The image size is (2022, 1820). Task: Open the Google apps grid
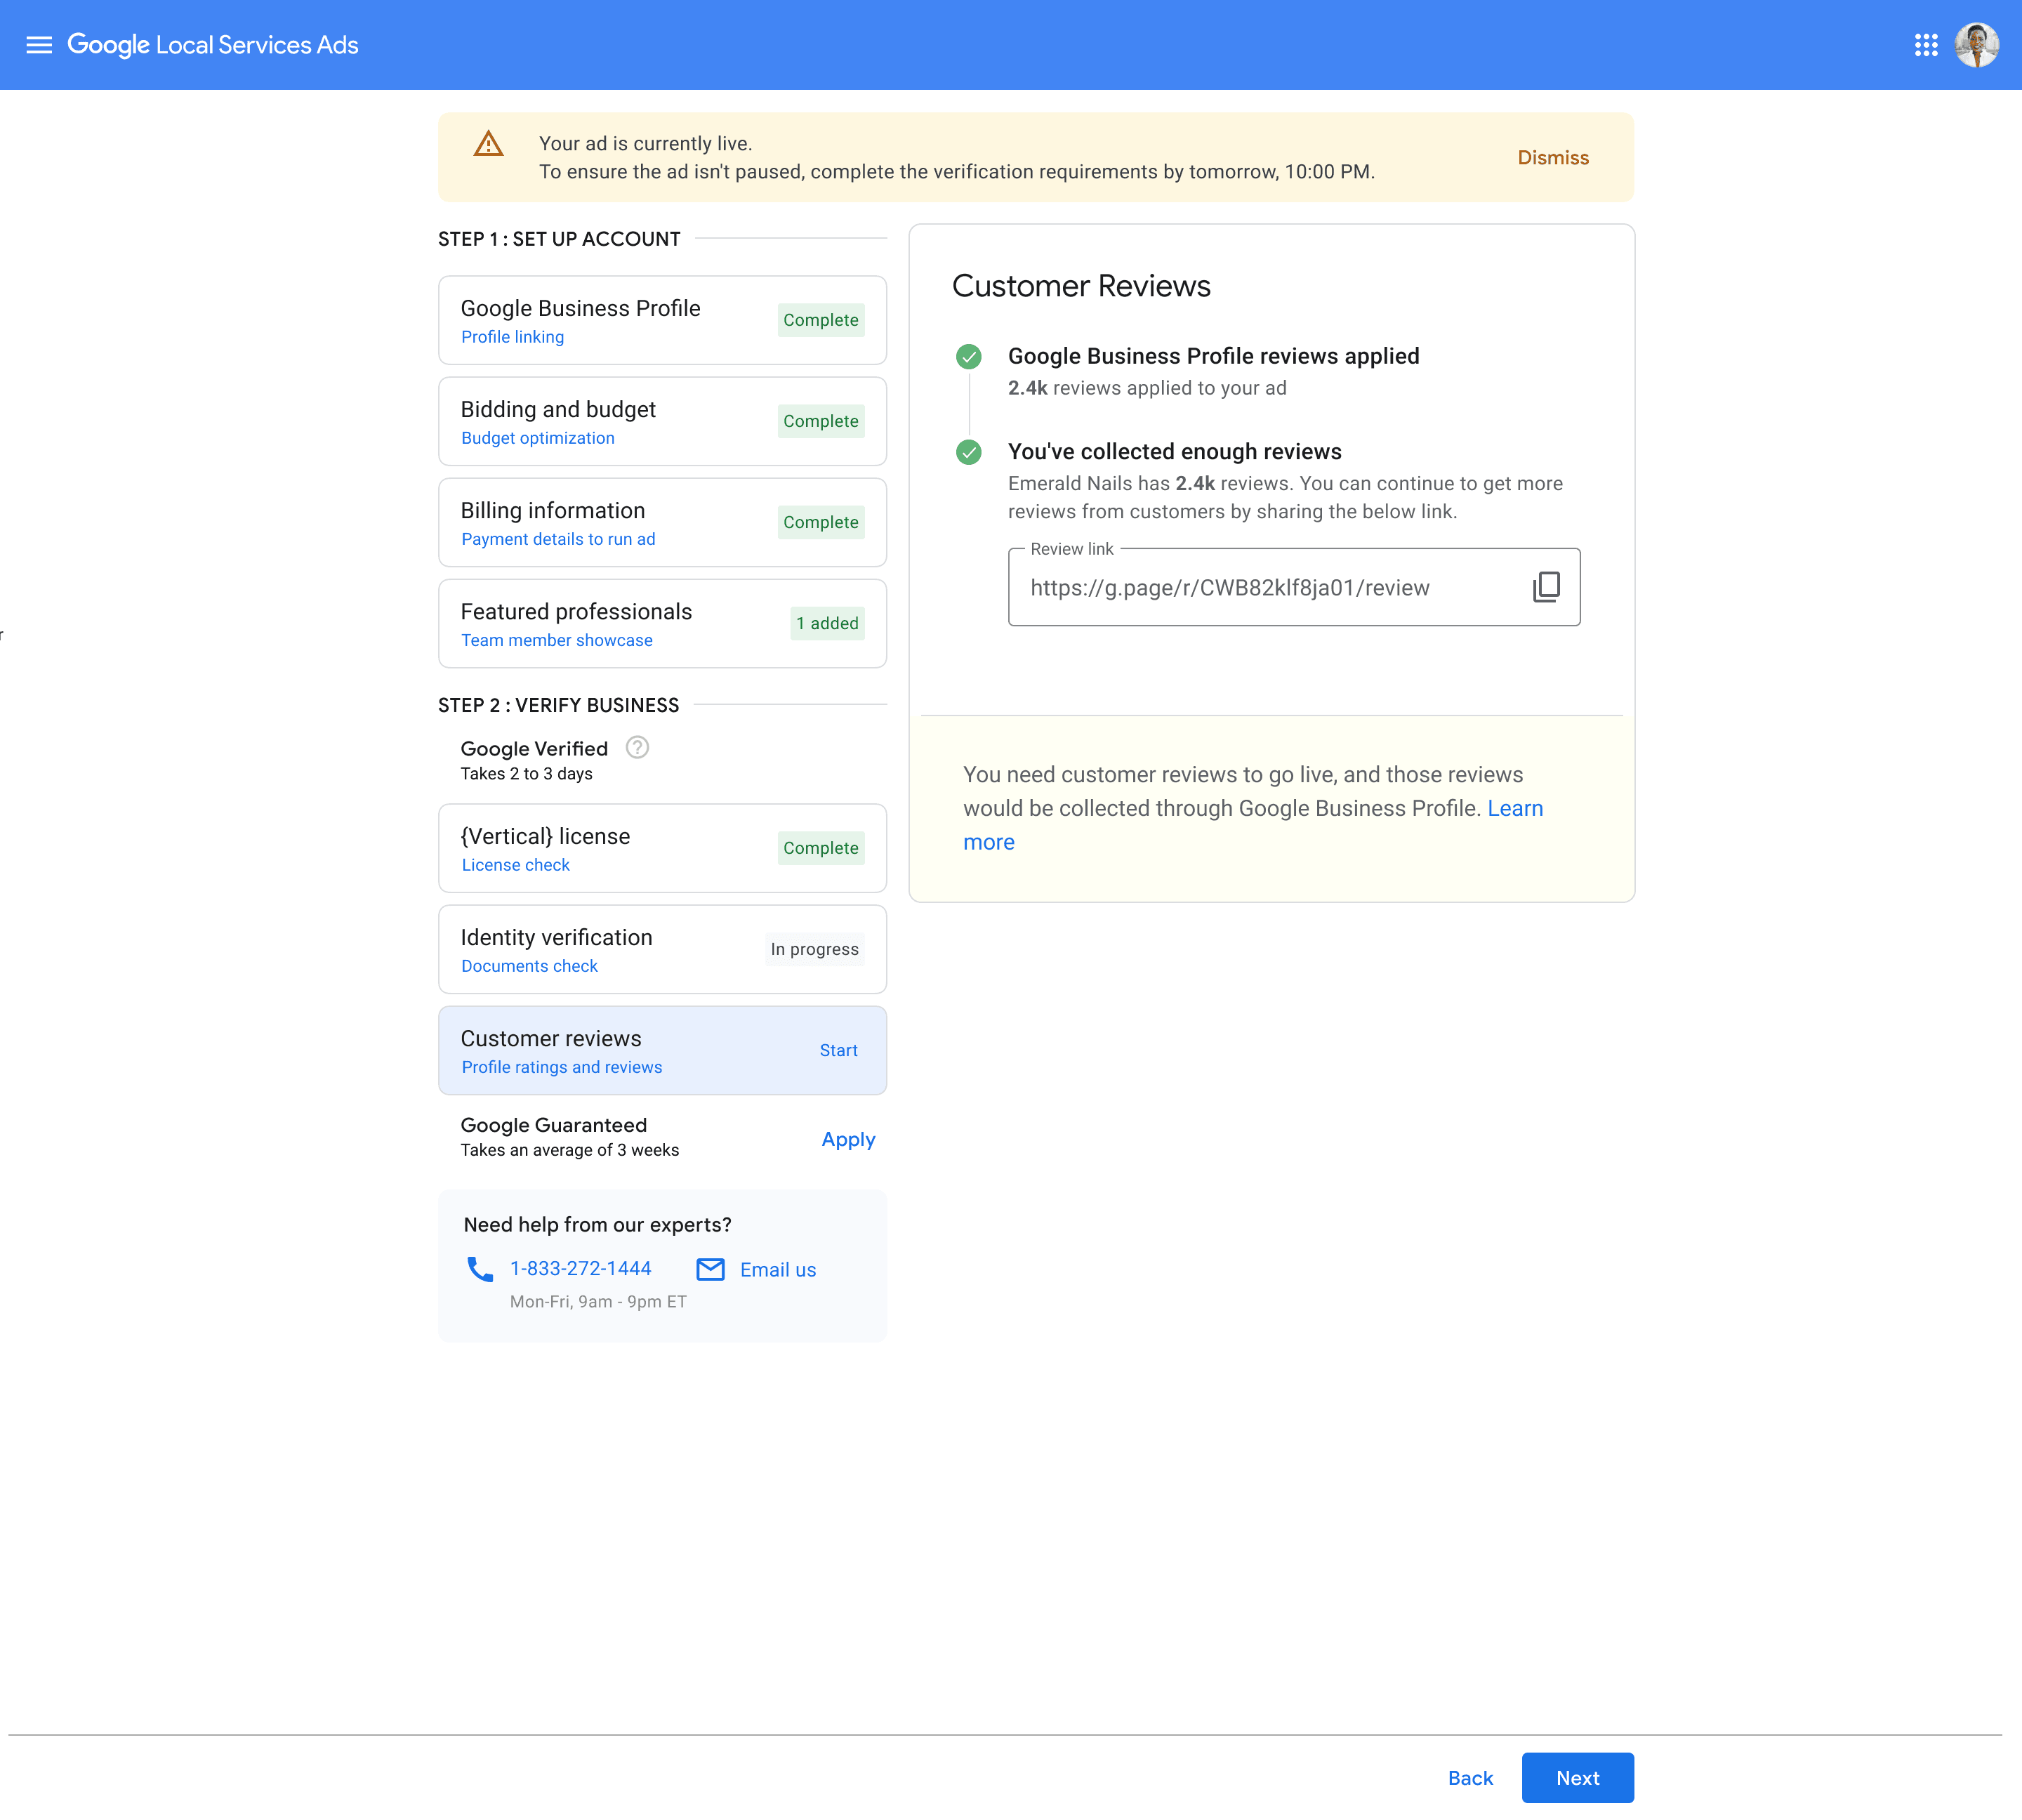click(x=1926, y=45)
